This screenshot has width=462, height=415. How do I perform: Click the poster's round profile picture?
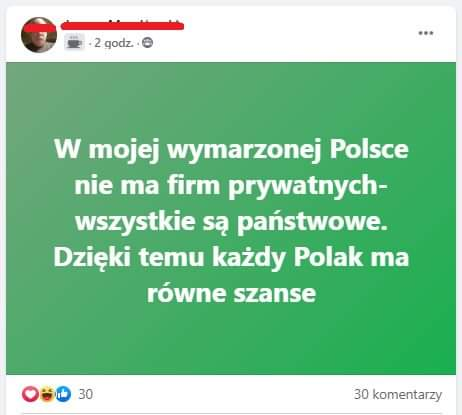pos(39,35)
